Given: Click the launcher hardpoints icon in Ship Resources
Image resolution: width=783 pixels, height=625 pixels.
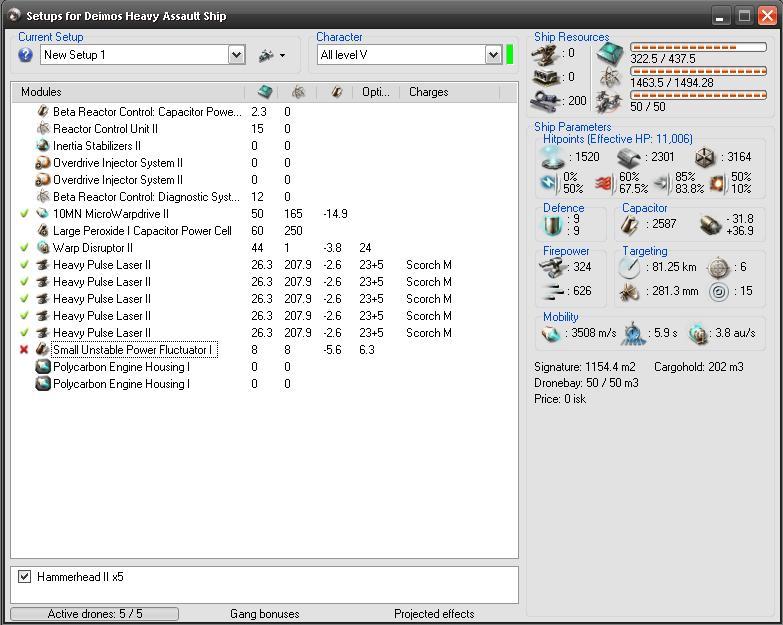Looking at the screenshot, I should click(x=545, y=78).
